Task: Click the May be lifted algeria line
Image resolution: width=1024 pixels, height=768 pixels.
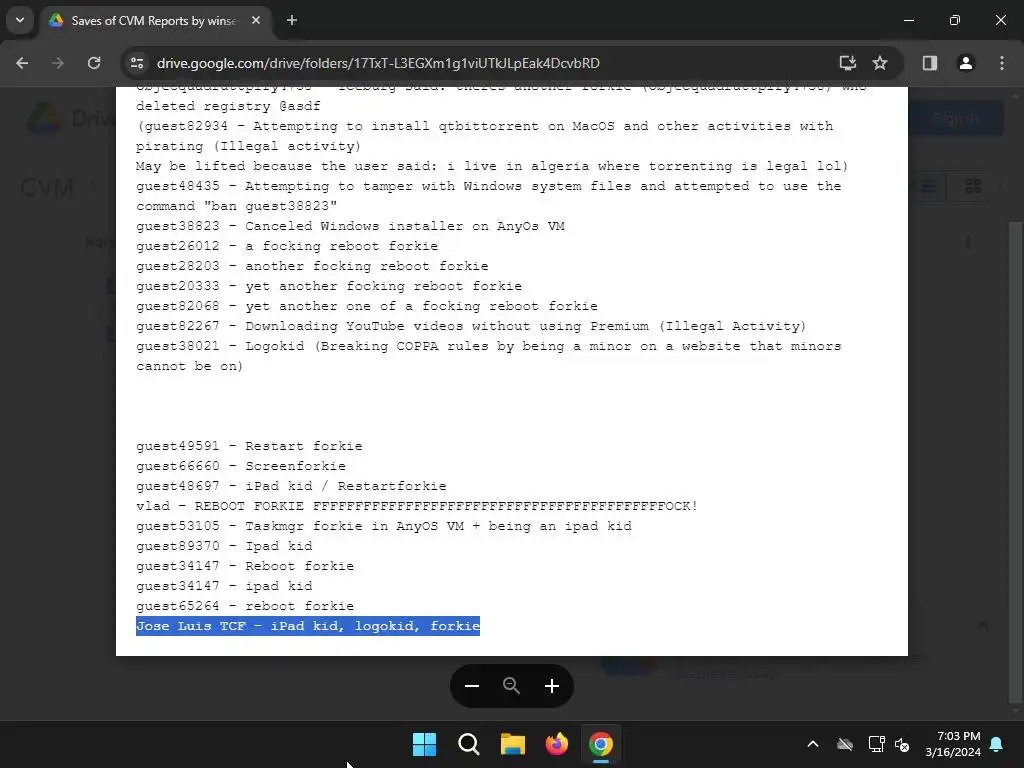Action: coord(492,166)
